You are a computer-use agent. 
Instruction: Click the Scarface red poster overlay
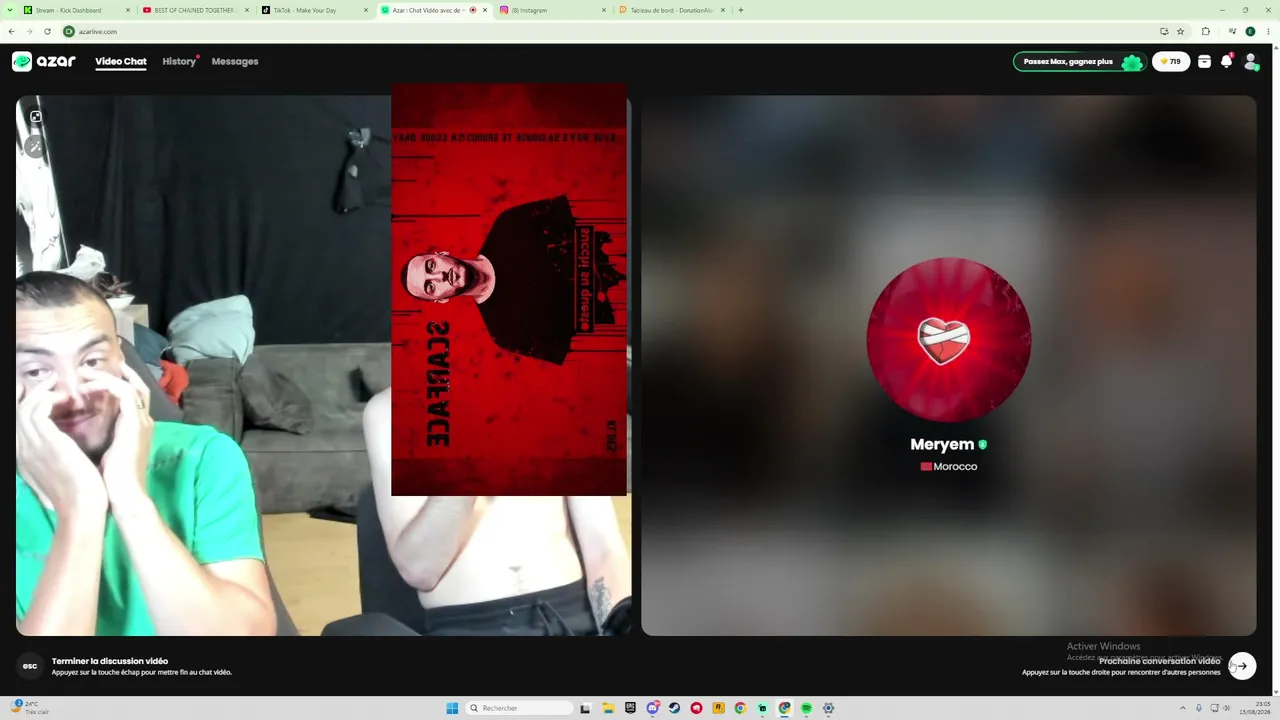point(509,290)
